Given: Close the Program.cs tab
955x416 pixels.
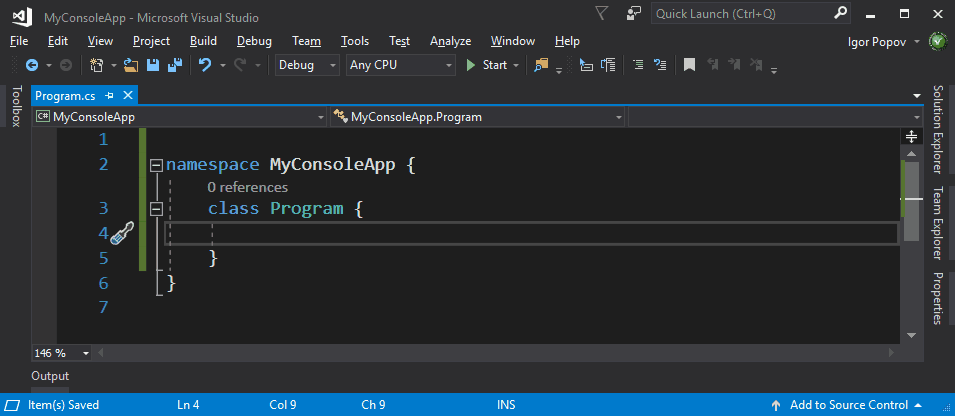Looking at the screenshot, I should tap(128, 95).
